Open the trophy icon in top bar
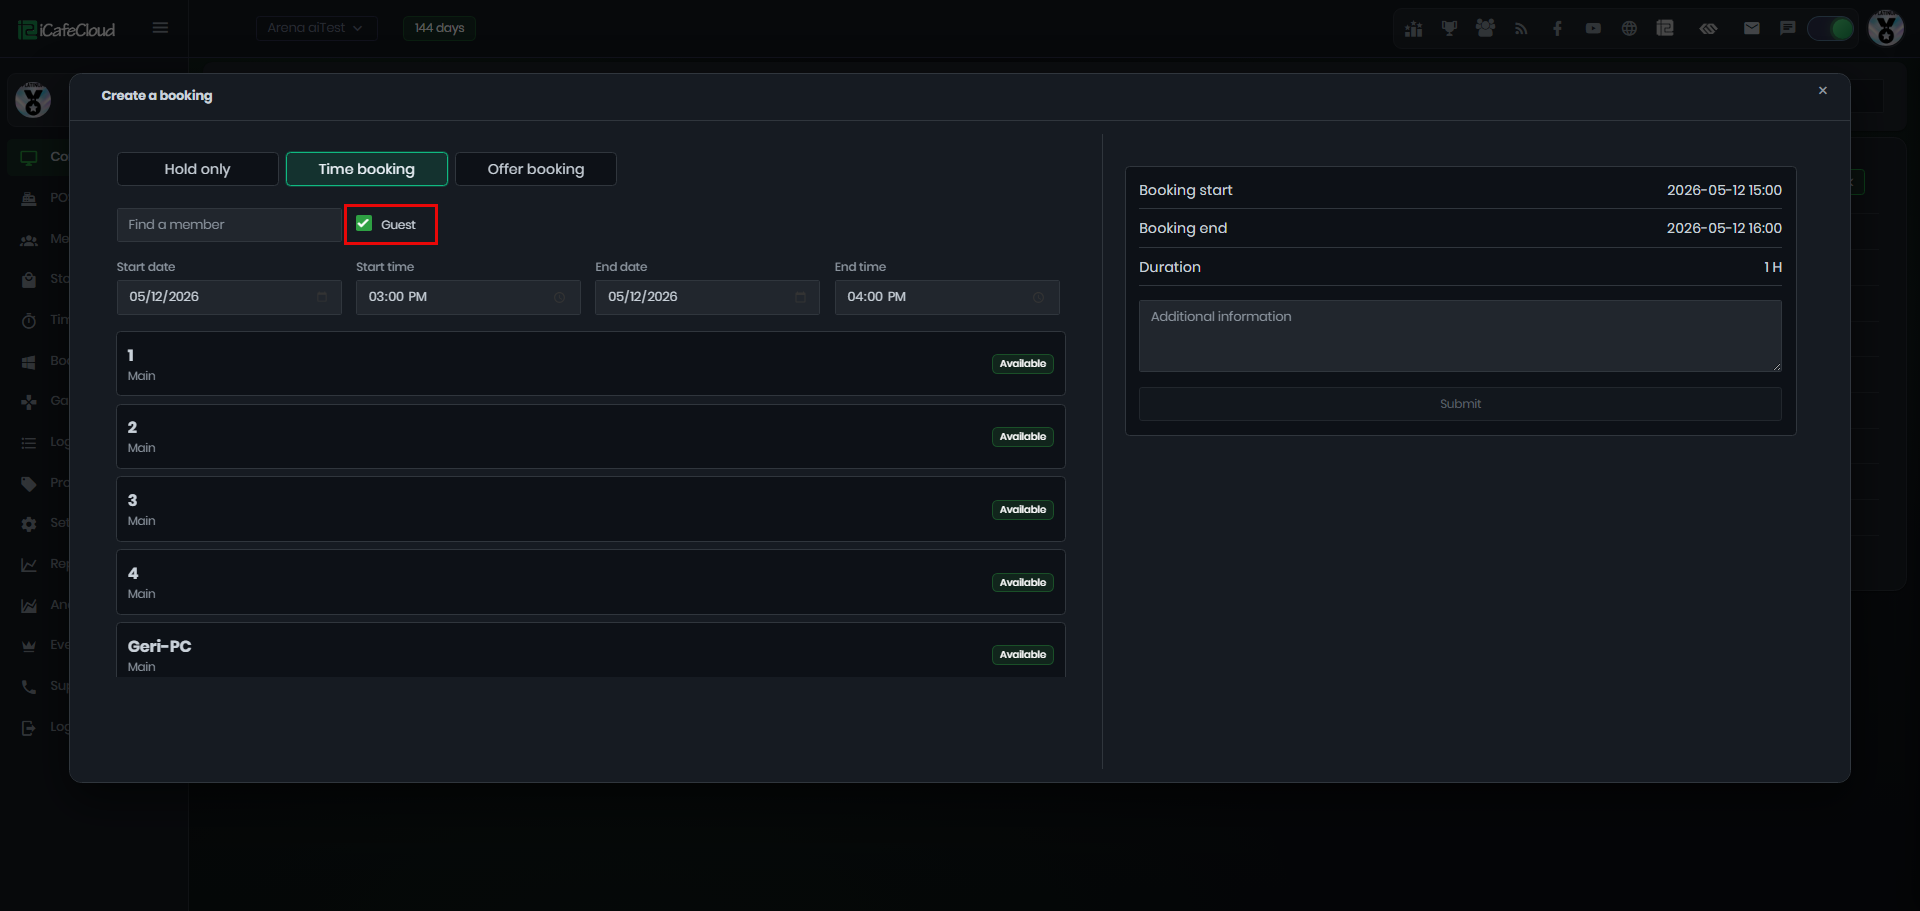 pos(1449,28)
